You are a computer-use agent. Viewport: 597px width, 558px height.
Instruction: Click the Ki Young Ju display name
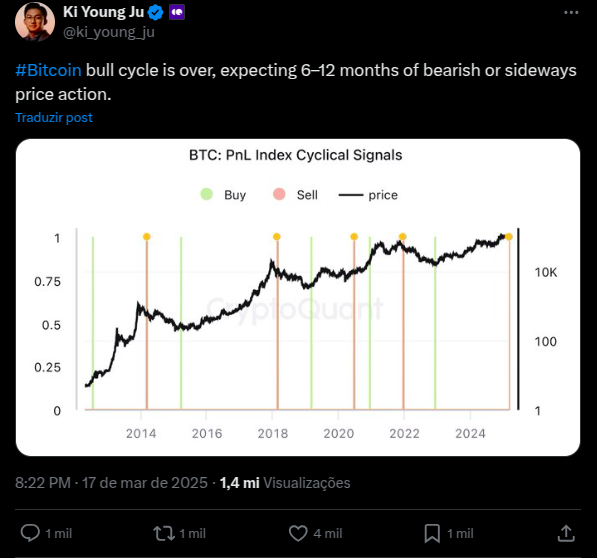103,12
